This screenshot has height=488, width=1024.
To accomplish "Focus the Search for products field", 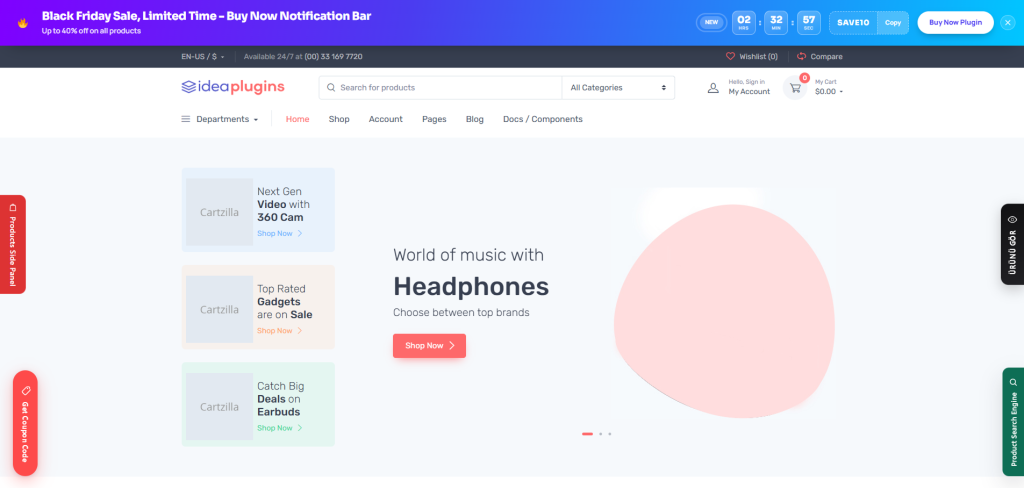I will tap(440, 88).
